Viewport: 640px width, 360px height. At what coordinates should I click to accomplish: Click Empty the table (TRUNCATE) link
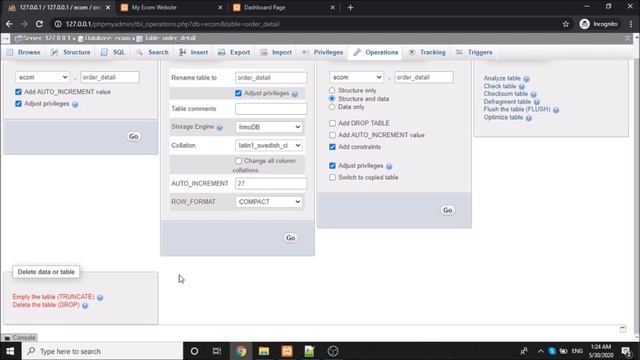(x=53, y=297)
